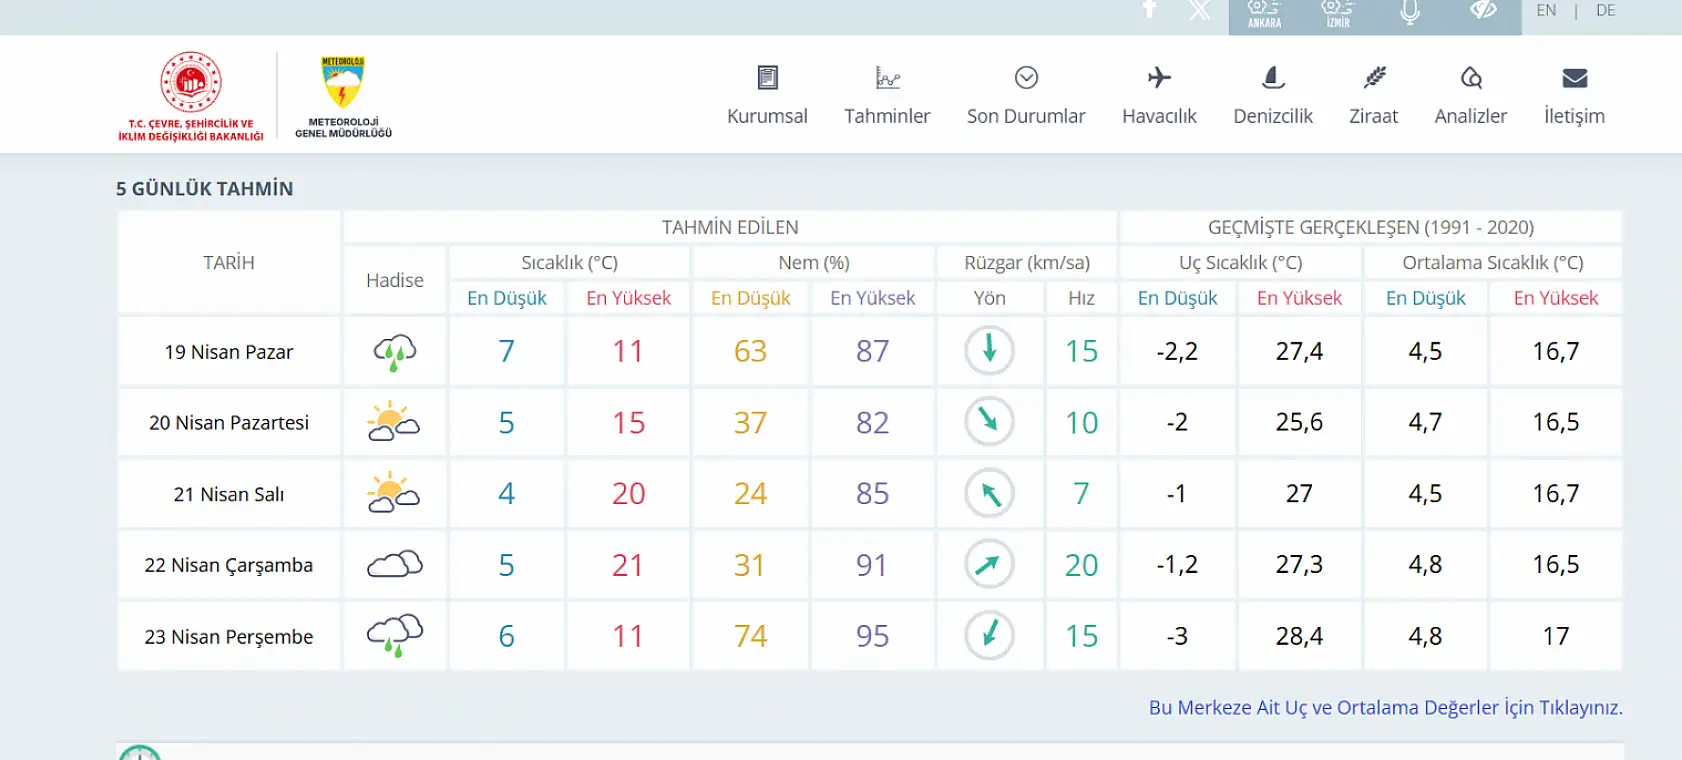Click the cloudy icon for 22 Nisan Çarşamba
Screen dimensions: 1682x760
395,564
